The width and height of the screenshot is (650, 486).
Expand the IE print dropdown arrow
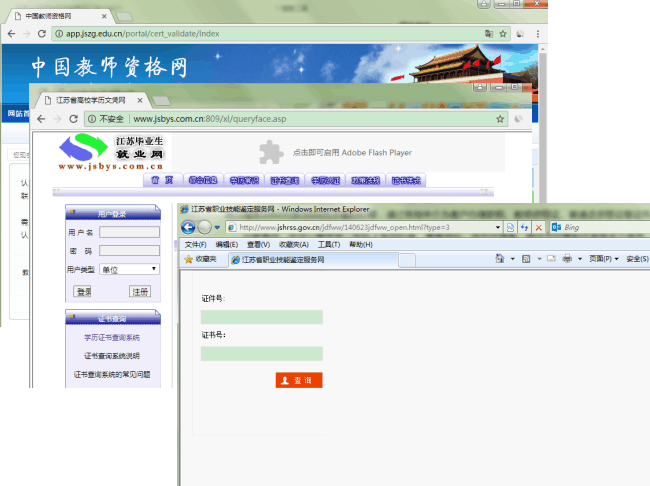(580, 259)
